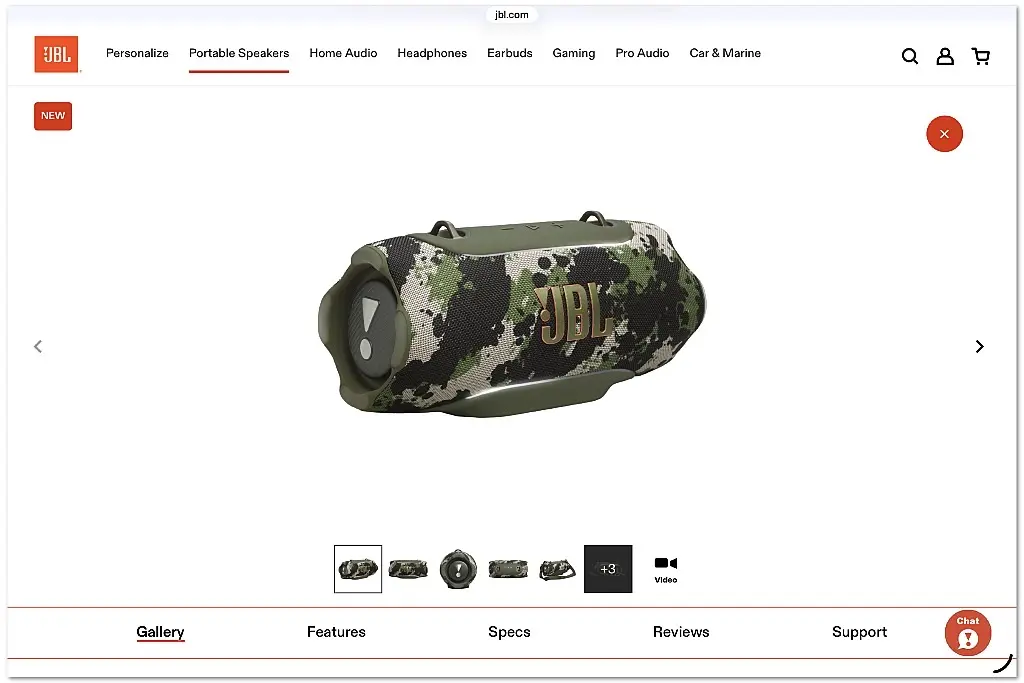Image resolution: width=1024 pixels, height=683 pixels.
Task: Open the Earbuds menu
Action: [x=510, y=53]
